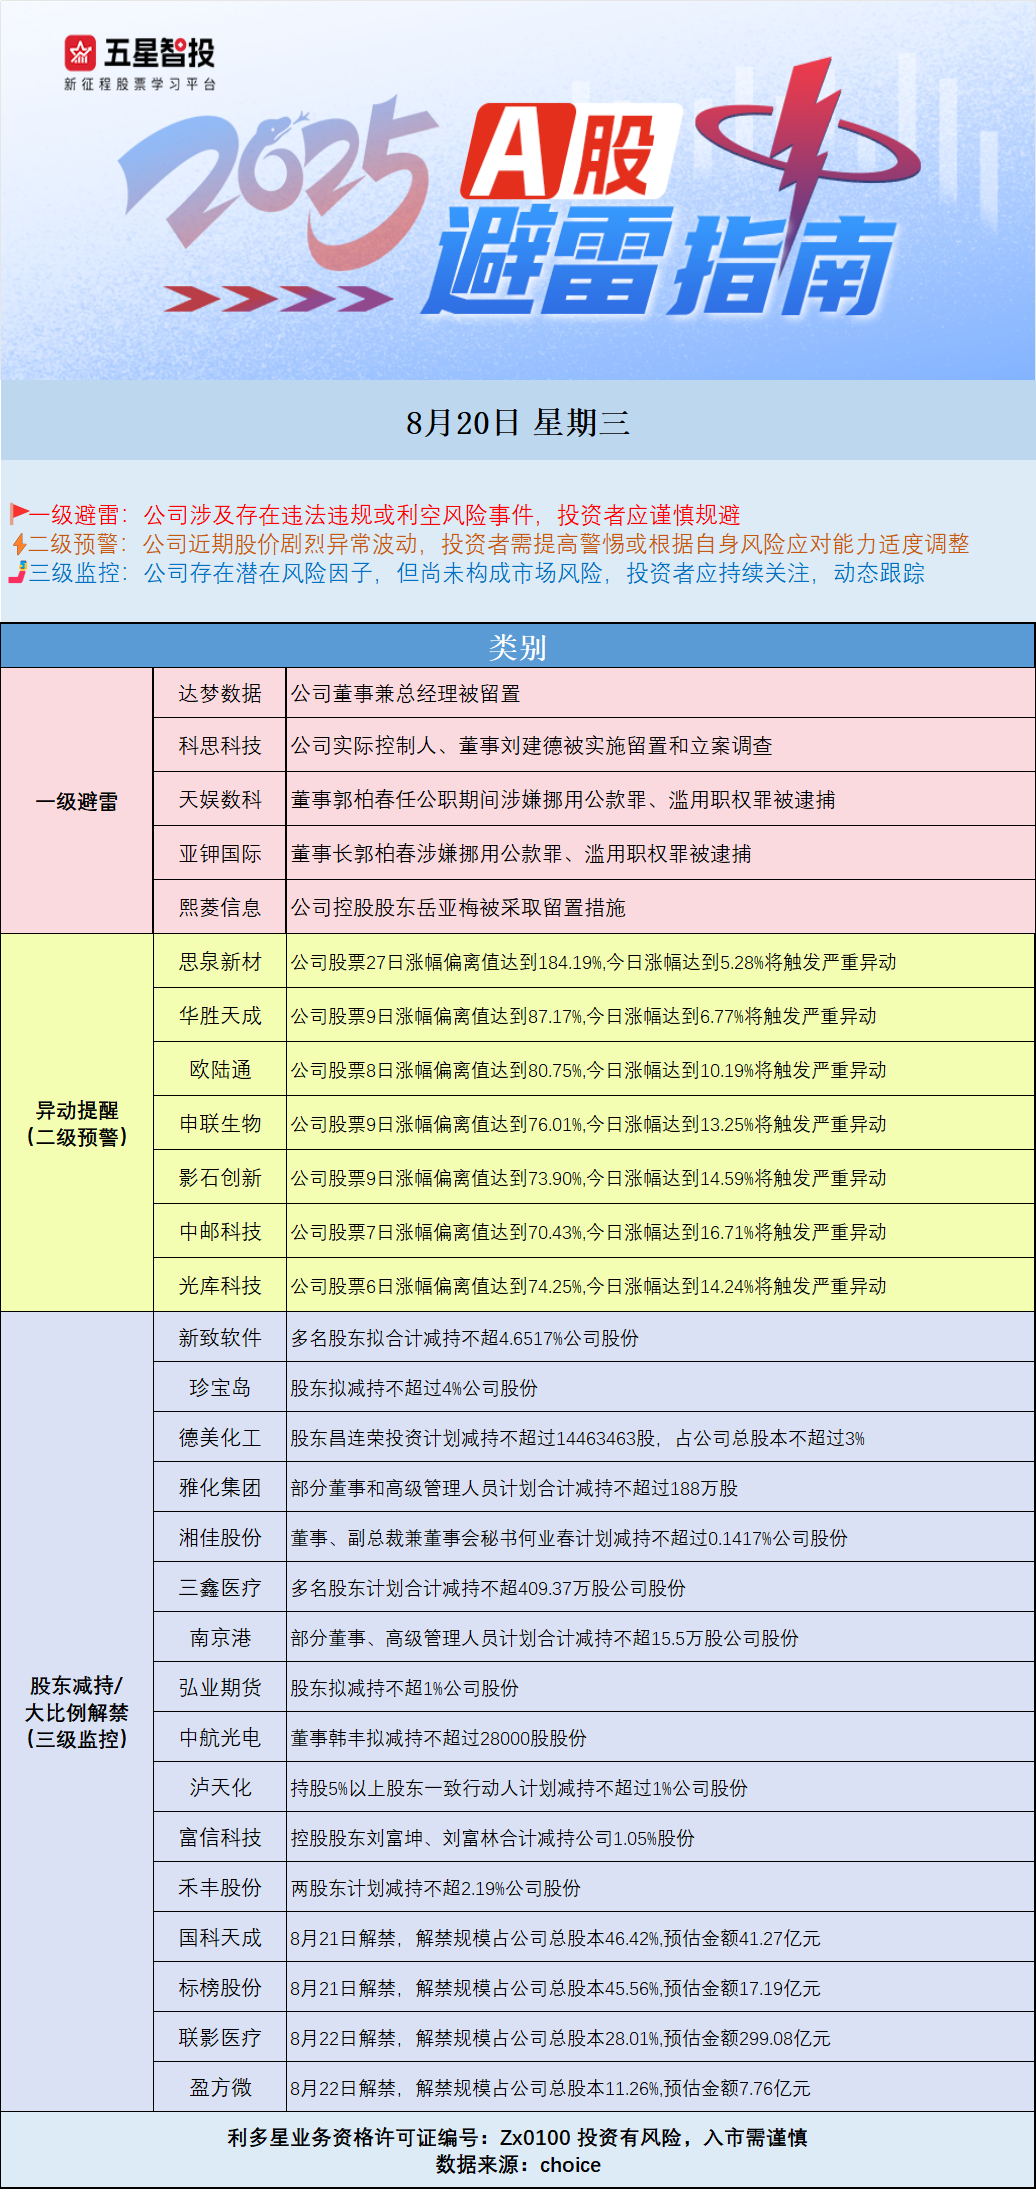This screenshot has width=1036, height=2189.
Task: Click the 光库科技 stock name
Action: pos(220,1286)
